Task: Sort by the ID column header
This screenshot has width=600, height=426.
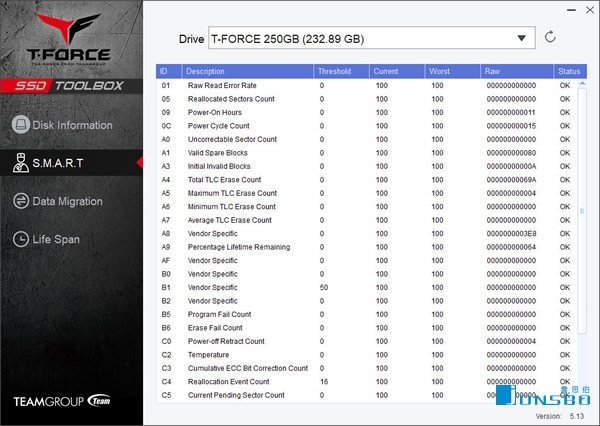Action: coord(169,71)
